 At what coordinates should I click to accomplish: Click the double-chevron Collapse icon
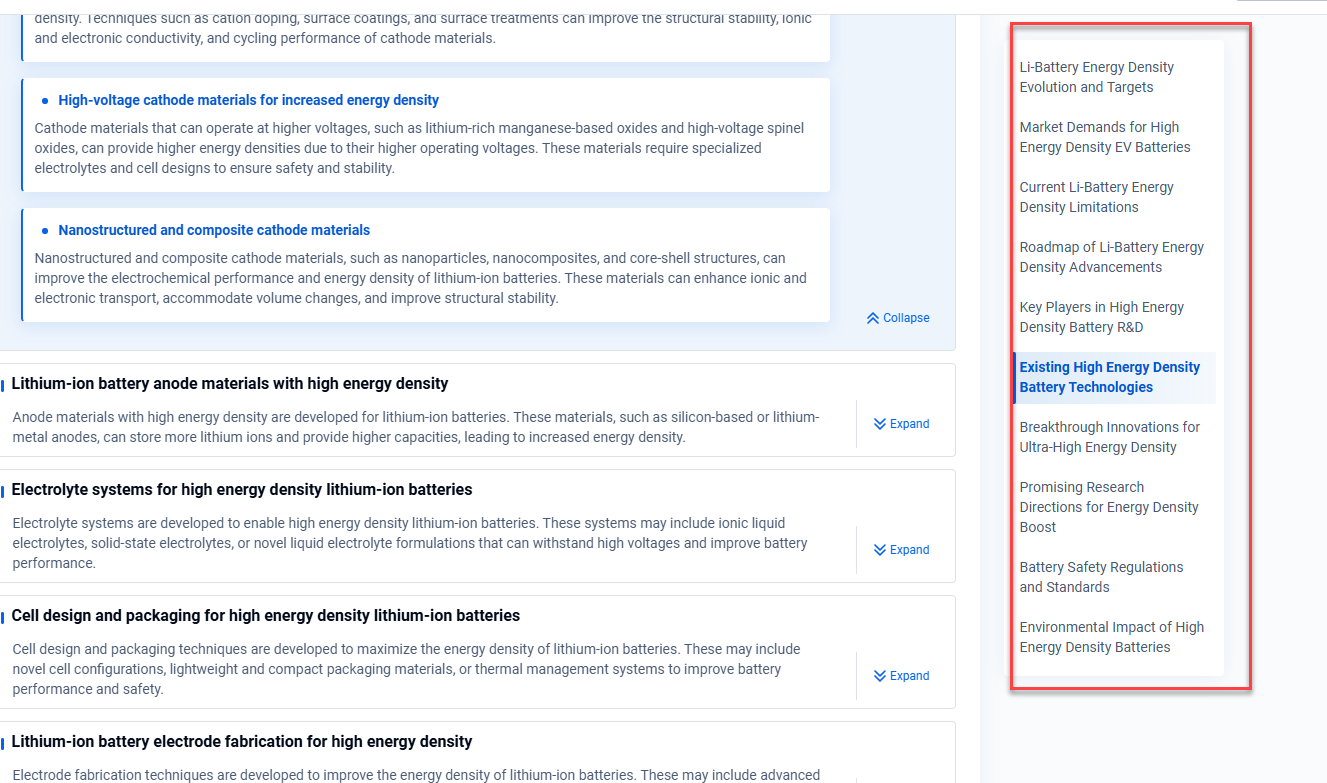pos(873,318)
